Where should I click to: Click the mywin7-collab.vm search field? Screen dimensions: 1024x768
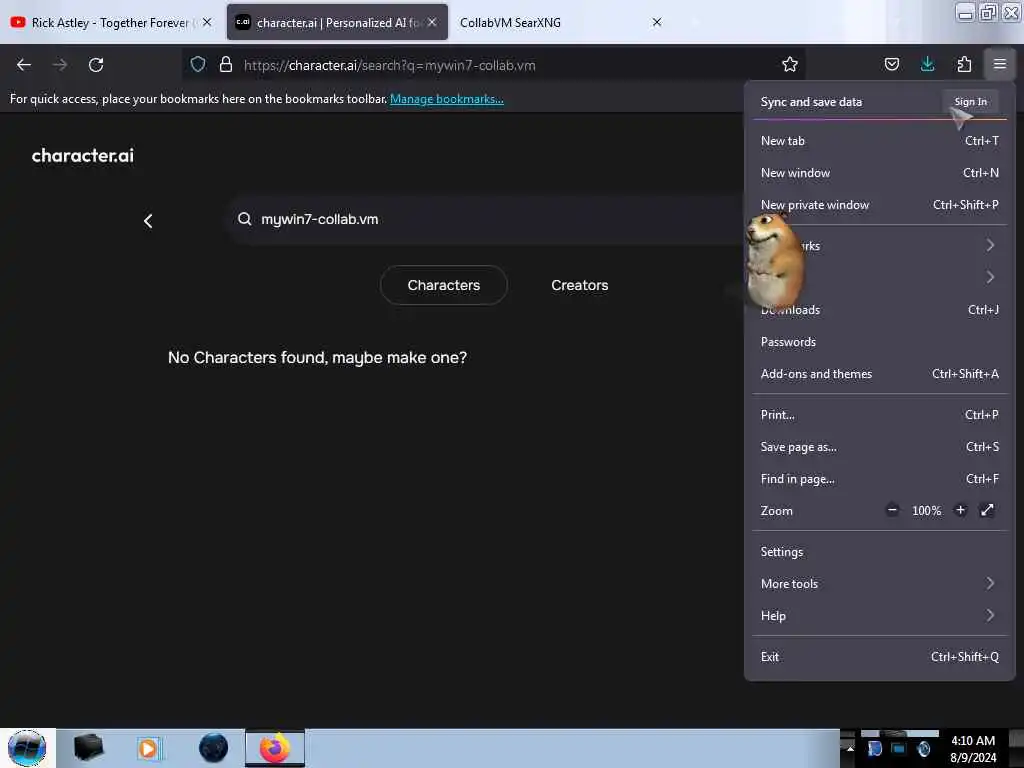point(483,219)
